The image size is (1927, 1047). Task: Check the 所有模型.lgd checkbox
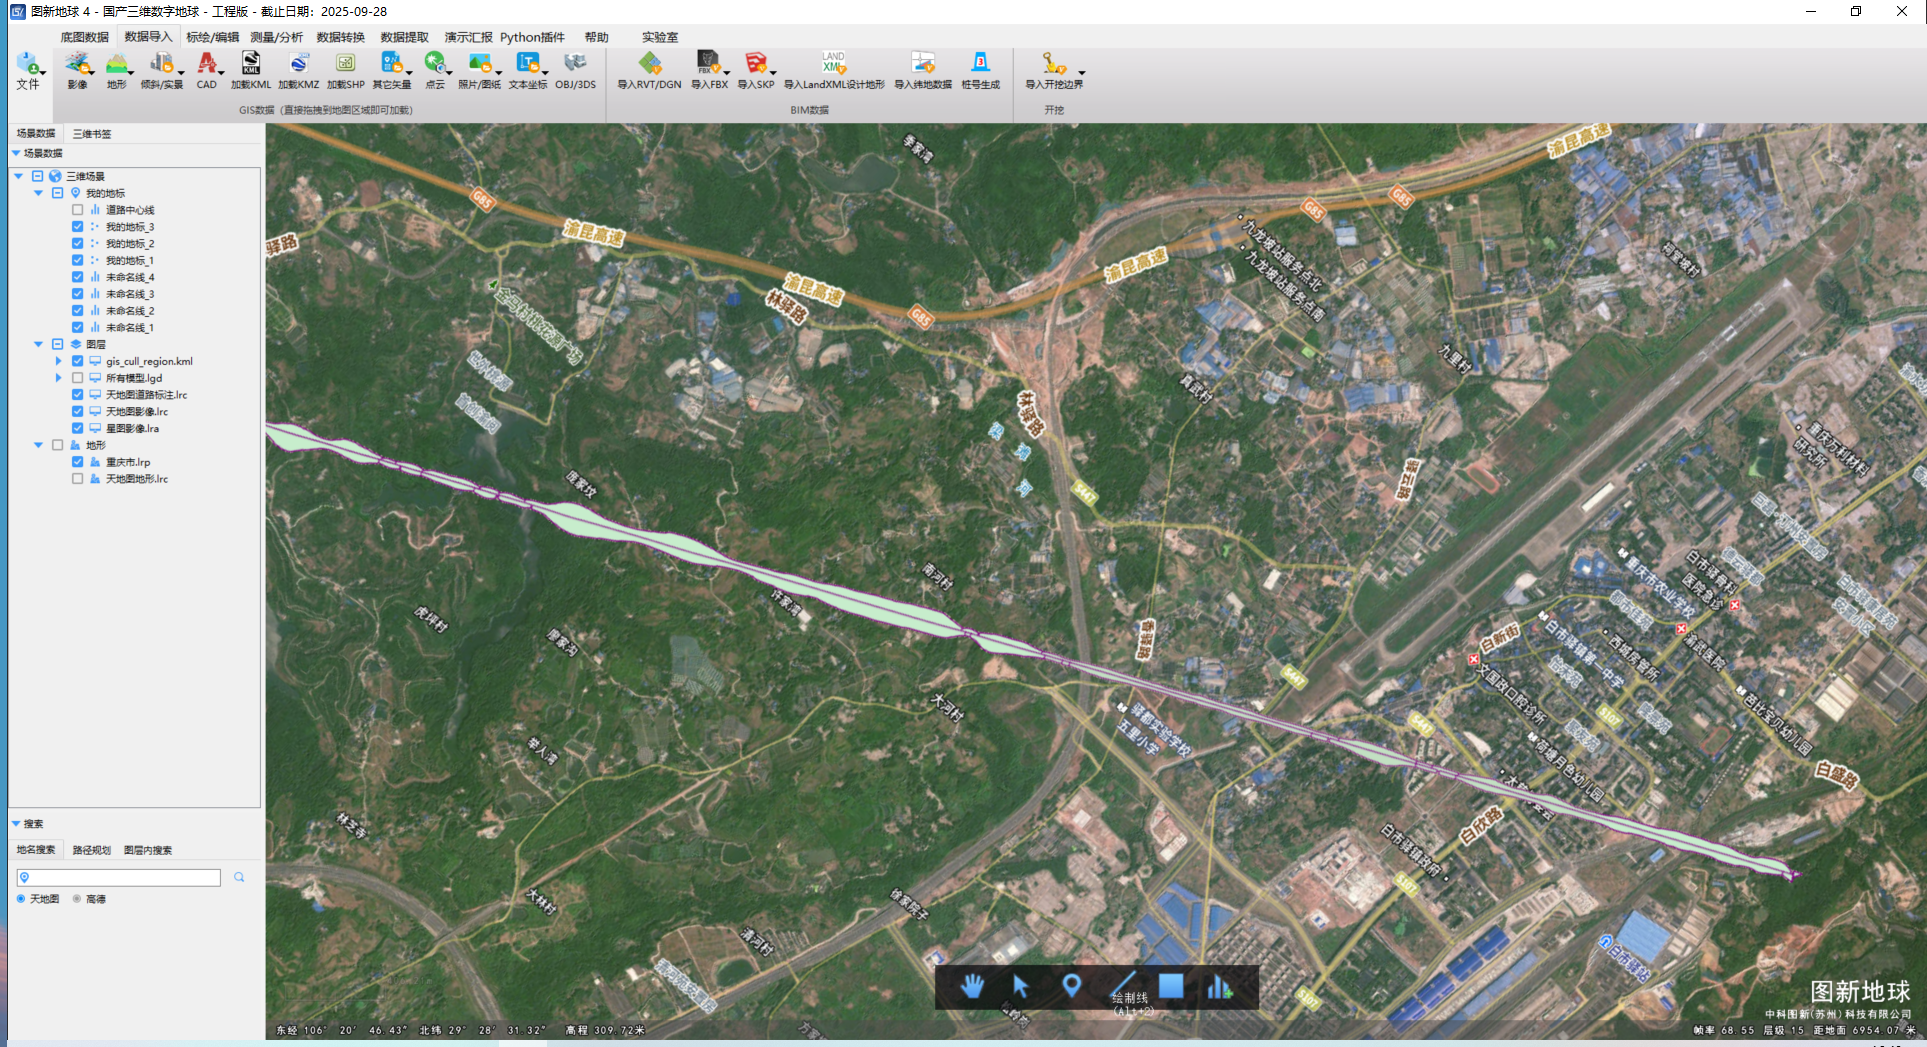point(78,378)
